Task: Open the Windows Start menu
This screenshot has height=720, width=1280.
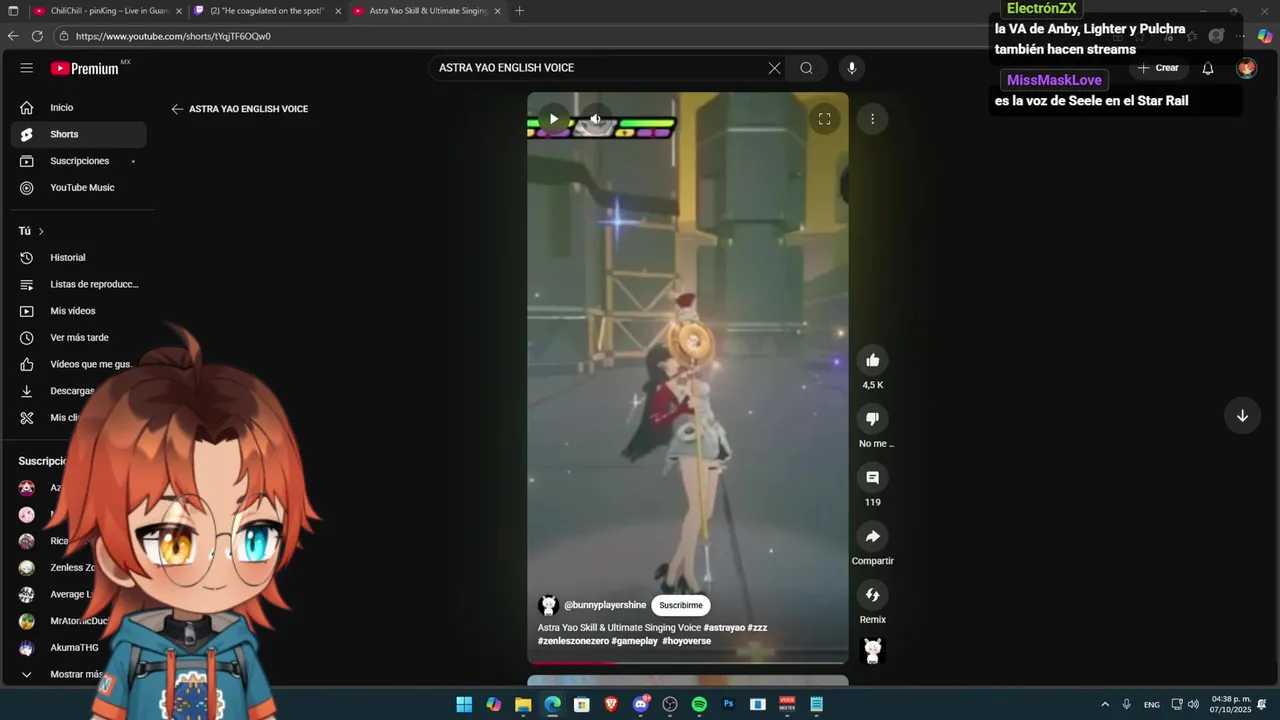Action: [464, 704]
